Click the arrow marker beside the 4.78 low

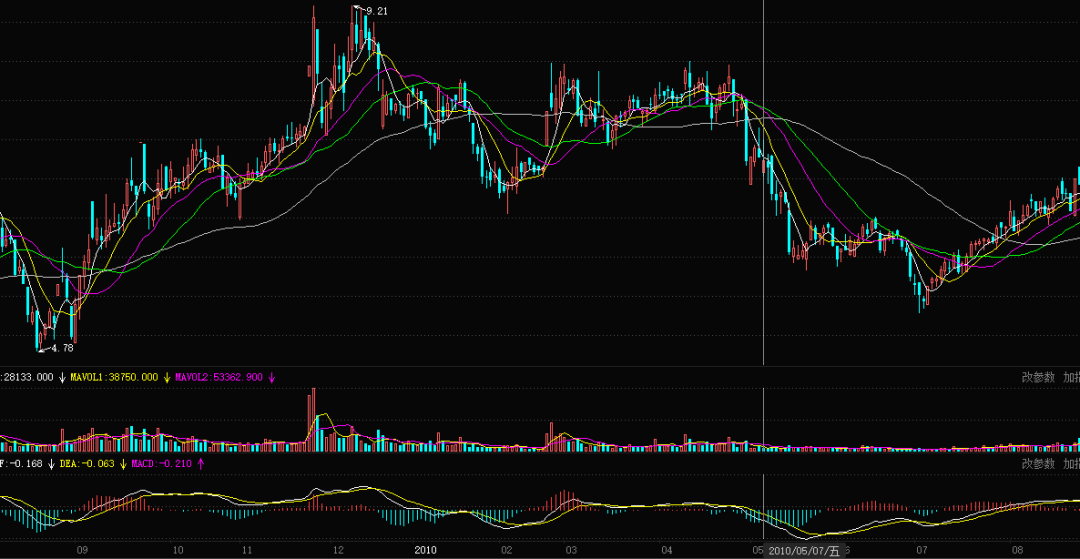click(x=43, y=348)
